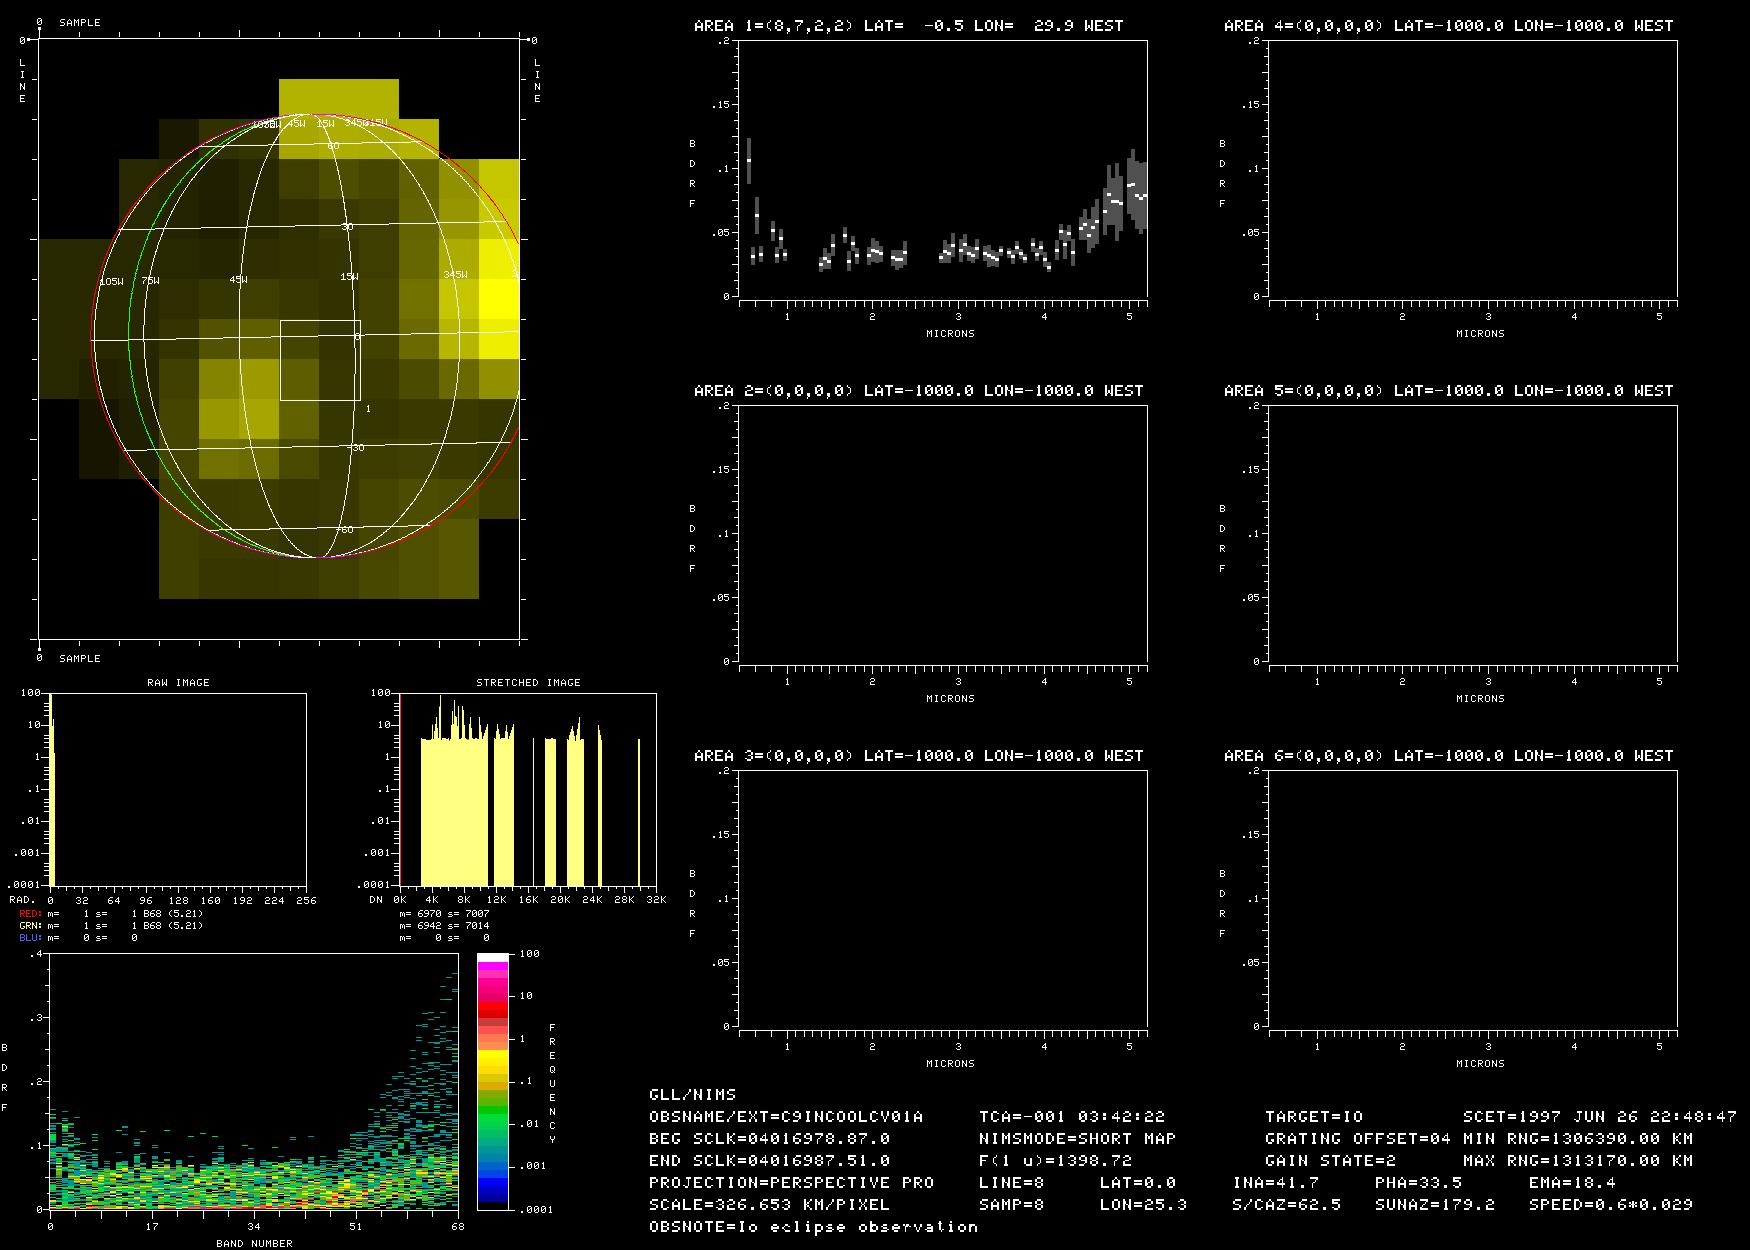Select the empty AREA 3 plot
The height and width of the screenshot is (1250, 1750).
tap(943, 899)
